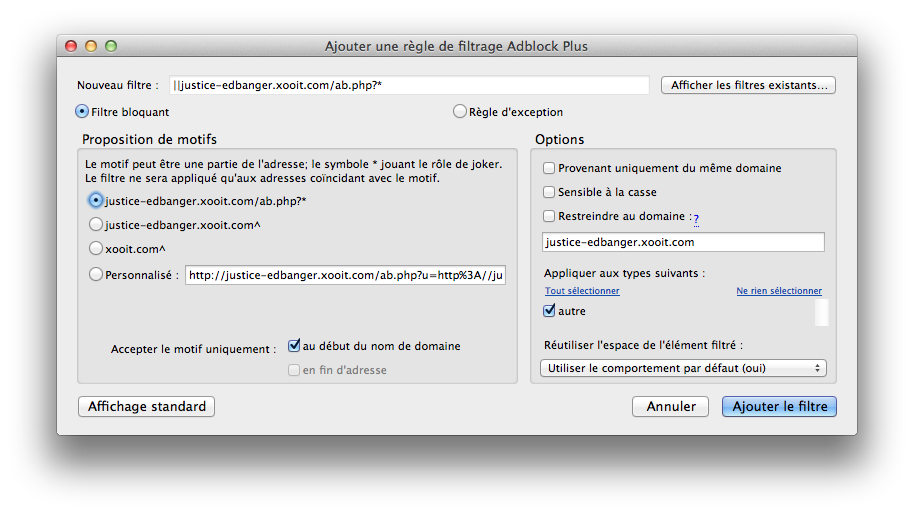Switch to 'Affichage standard' view
The height and width of the screenshot is (514, 914).
pos(146,406)
